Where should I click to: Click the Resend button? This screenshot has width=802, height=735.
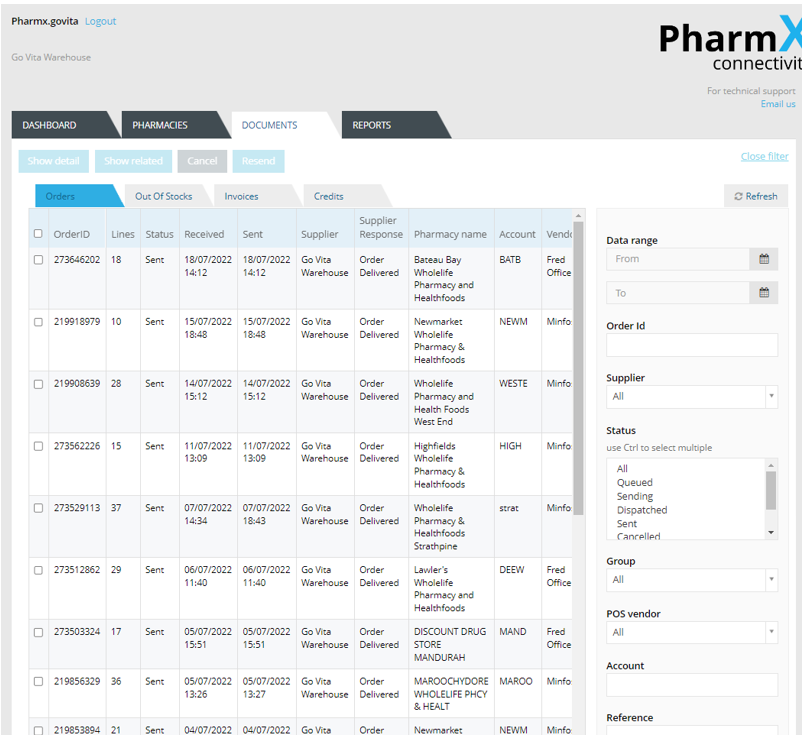point(258,161)
